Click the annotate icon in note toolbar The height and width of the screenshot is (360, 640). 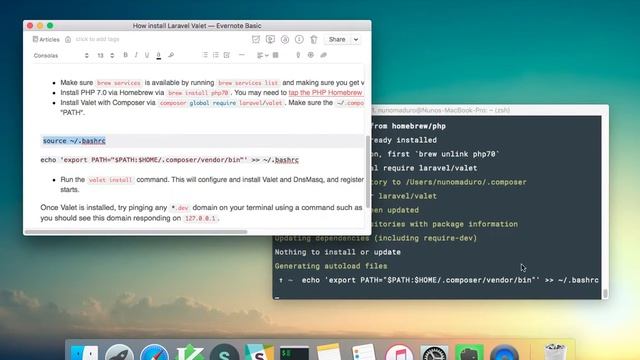coord(285,39)
